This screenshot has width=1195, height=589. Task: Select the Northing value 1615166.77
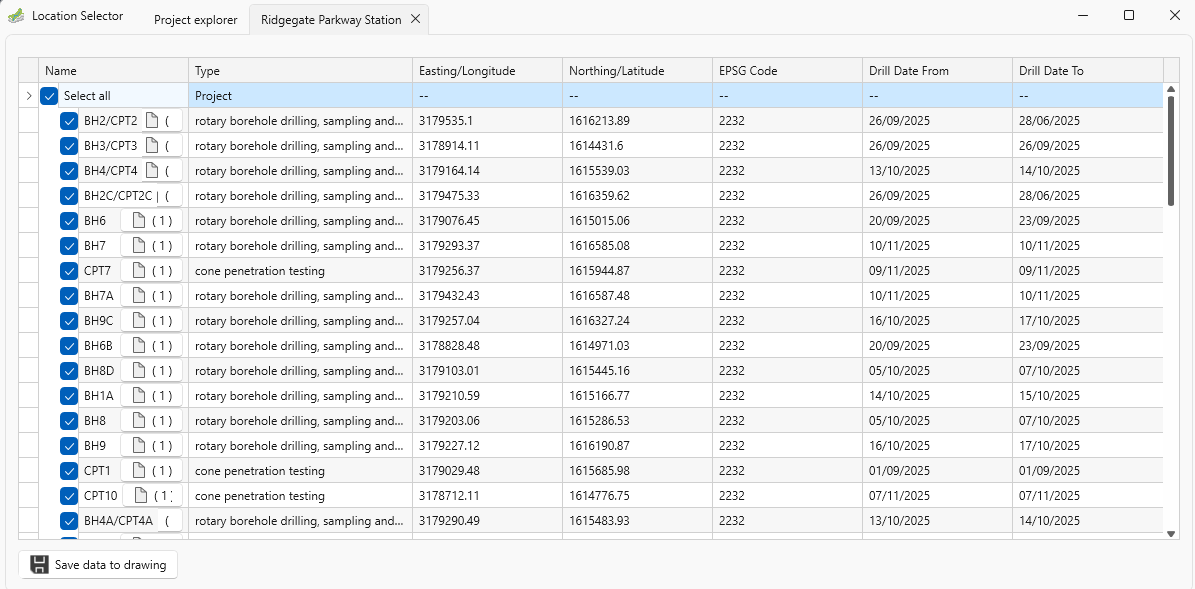(x=638, y=395)
